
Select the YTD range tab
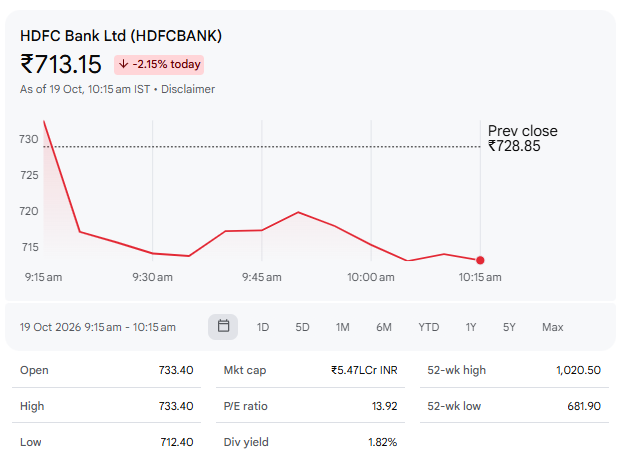coord(428,327)
